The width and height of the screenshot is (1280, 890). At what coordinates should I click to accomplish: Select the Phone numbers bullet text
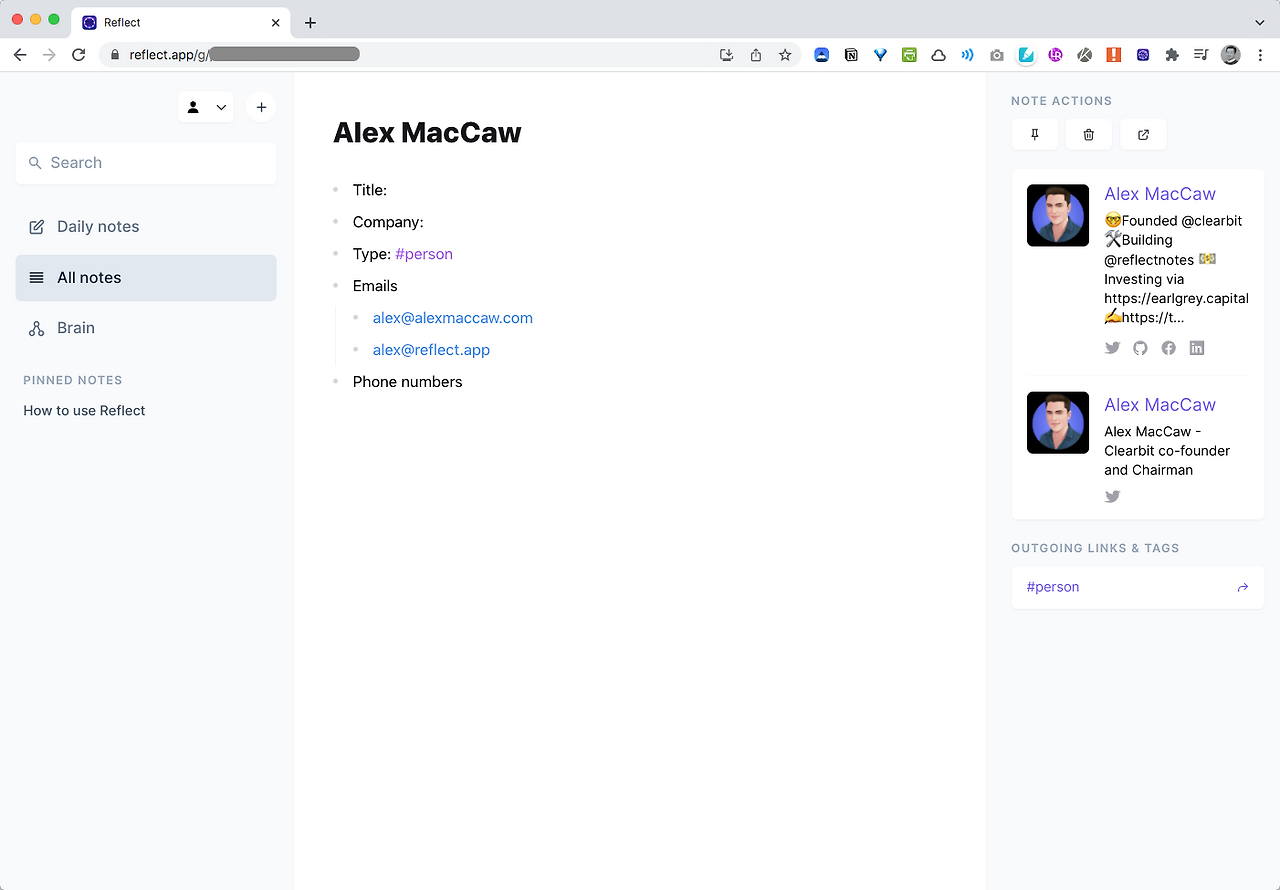408,382
